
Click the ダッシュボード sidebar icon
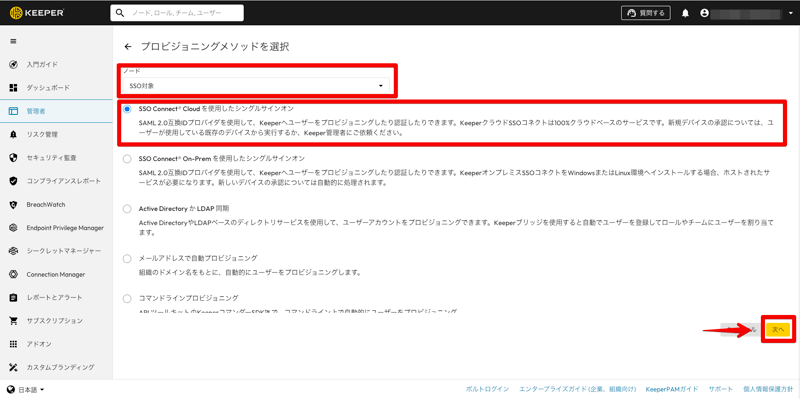(14, 88)
